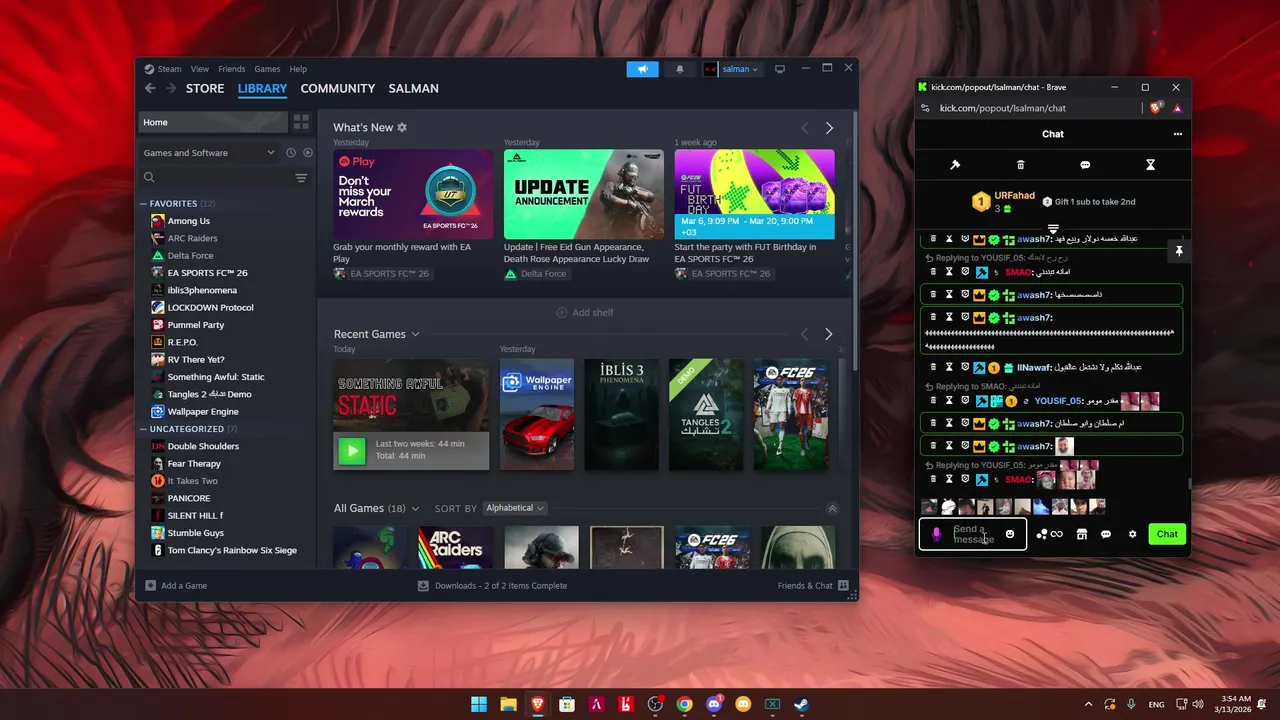Show ready-to-play games filter icon
This screenshot has height=720, width=1280.
tap(308, 153)
